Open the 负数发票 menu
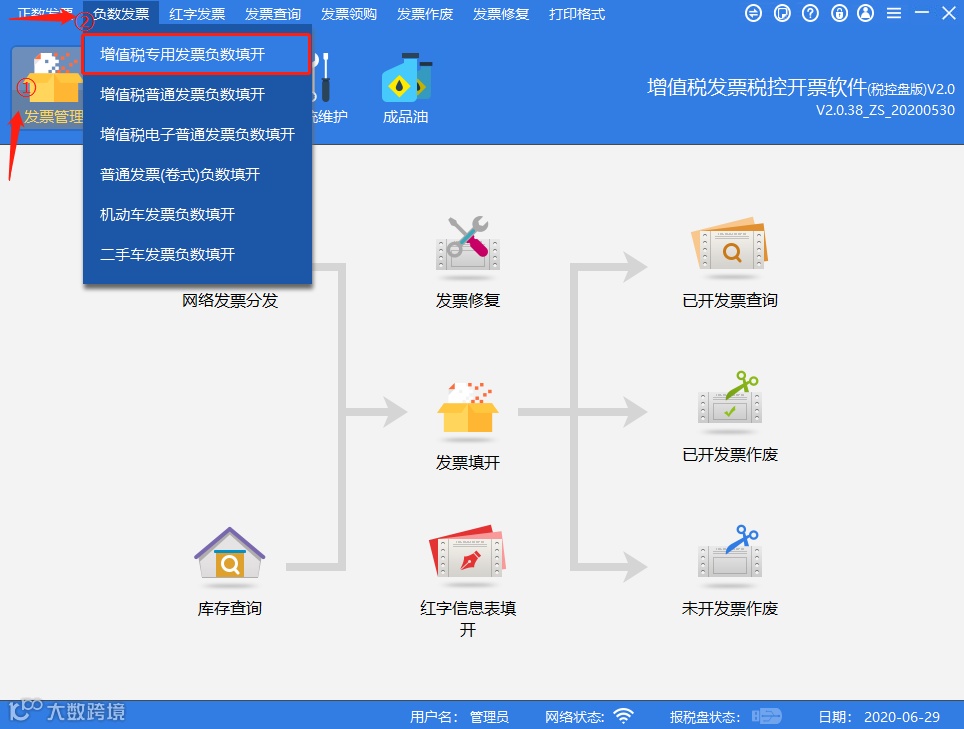This screenshot has width=964, height=729. point(121,14)
